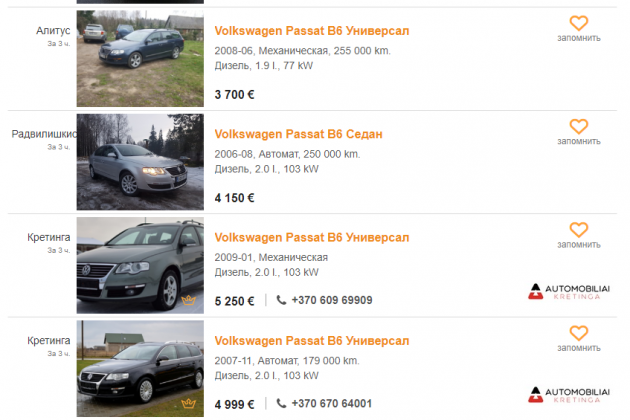View the black Passat wagon photo
This screenshot has width=630, height=420.
pyautogui.click(x=140, y=369)
